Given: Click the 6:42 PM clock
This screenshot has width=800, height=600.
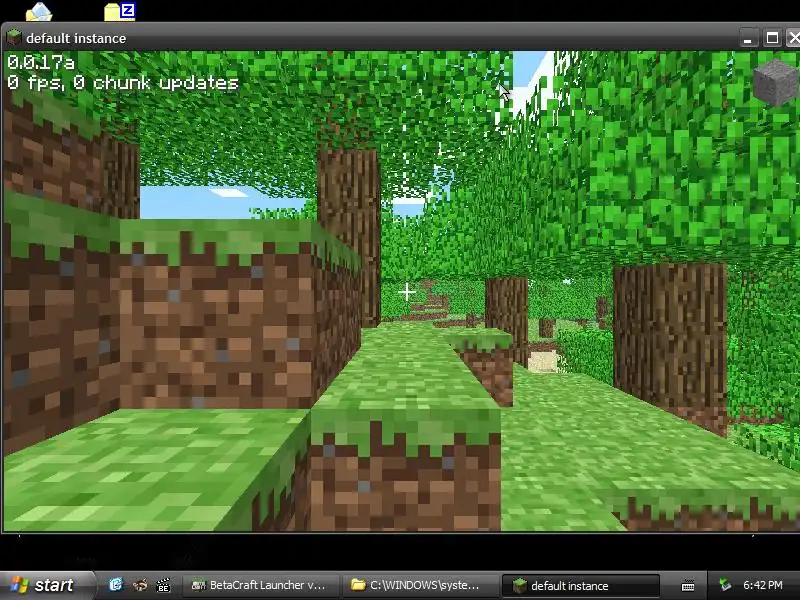Looking at the screenshot, I should click(x=763, y=585).
